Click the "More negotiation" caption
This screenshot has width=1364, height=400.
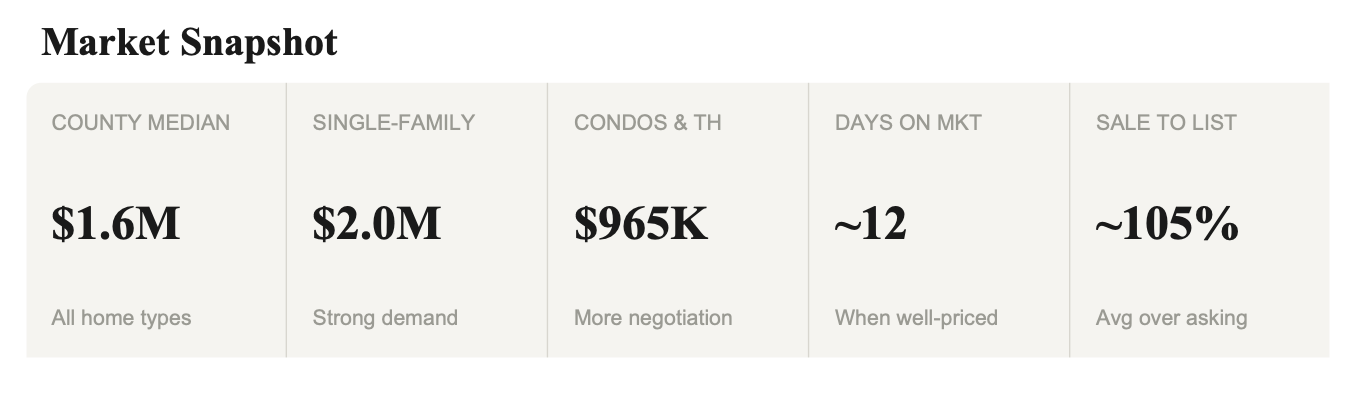653,318
